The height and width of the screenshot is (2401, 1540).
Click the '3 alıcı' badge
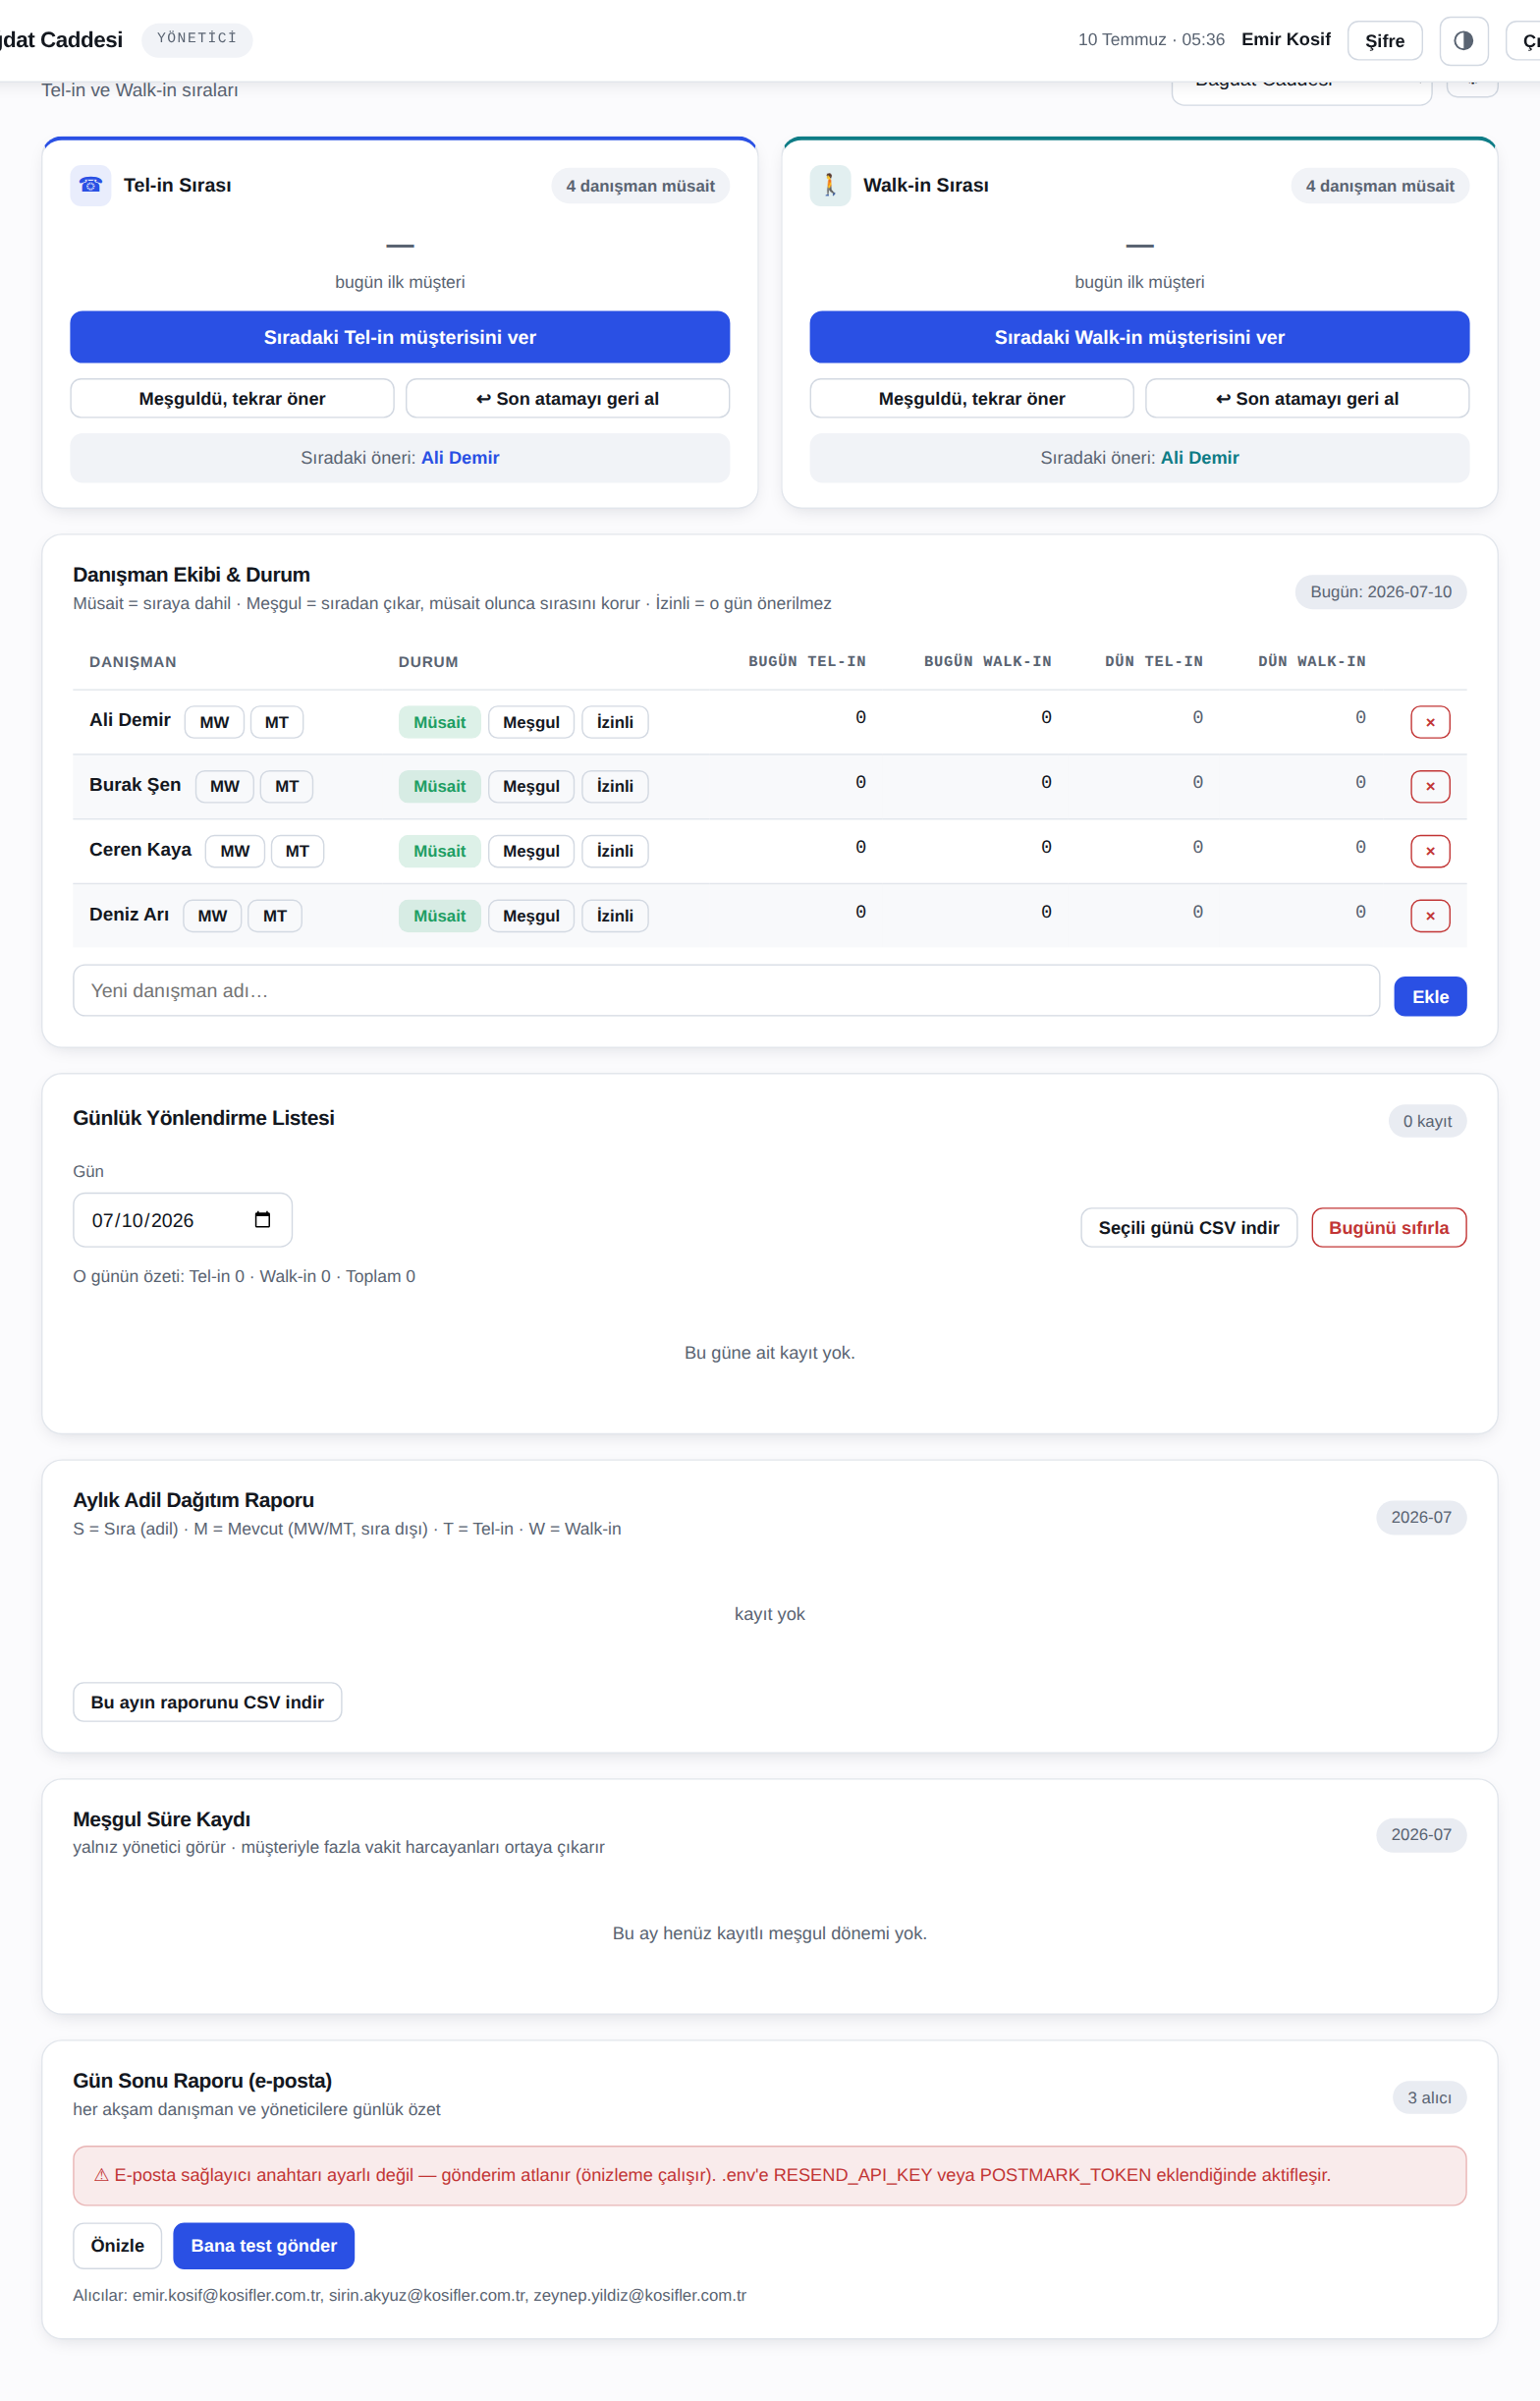(1428, 2097)
